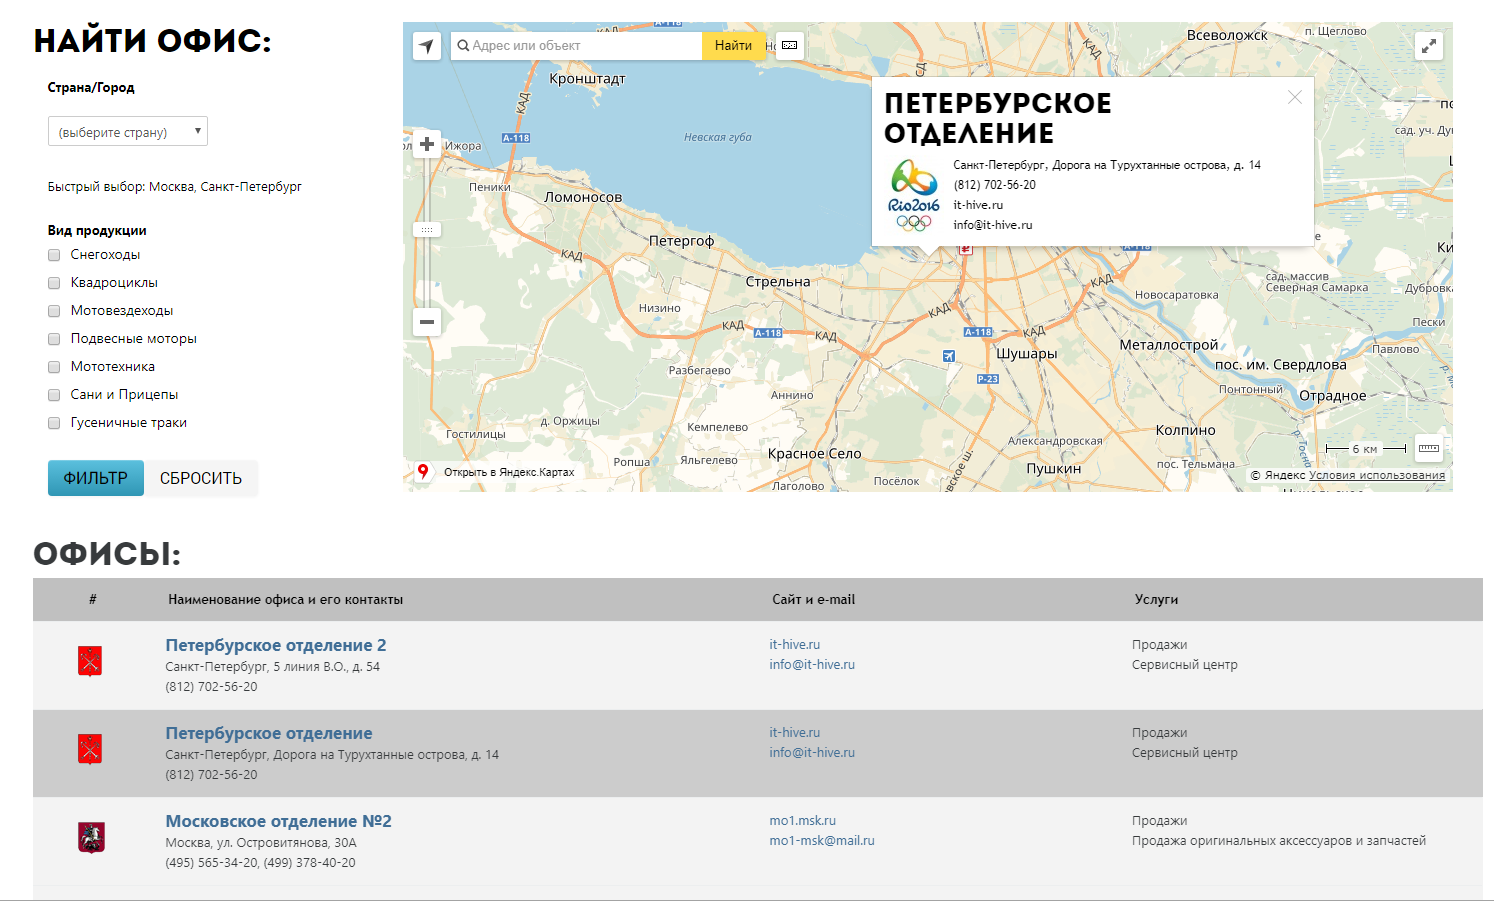Check the Квадроциклы product option
Image resolution: width=1494 pixels, height=901 pixels.
[55, 283]
